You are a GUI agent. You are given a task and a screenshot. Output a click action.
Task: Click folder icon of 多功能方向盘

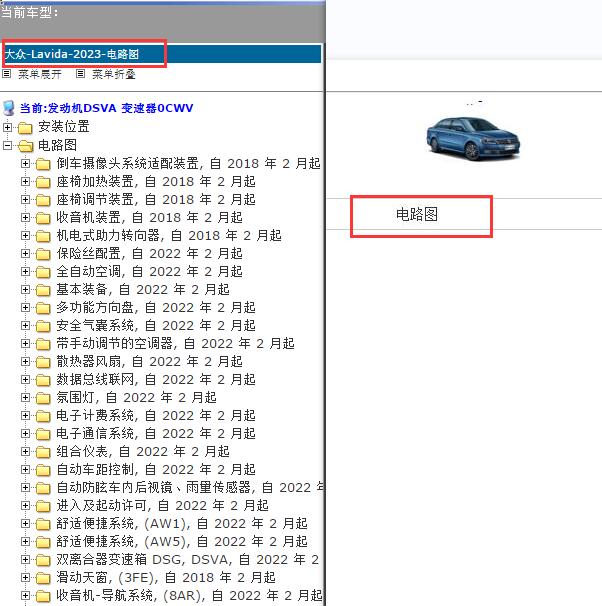click(x=43, y=308)
